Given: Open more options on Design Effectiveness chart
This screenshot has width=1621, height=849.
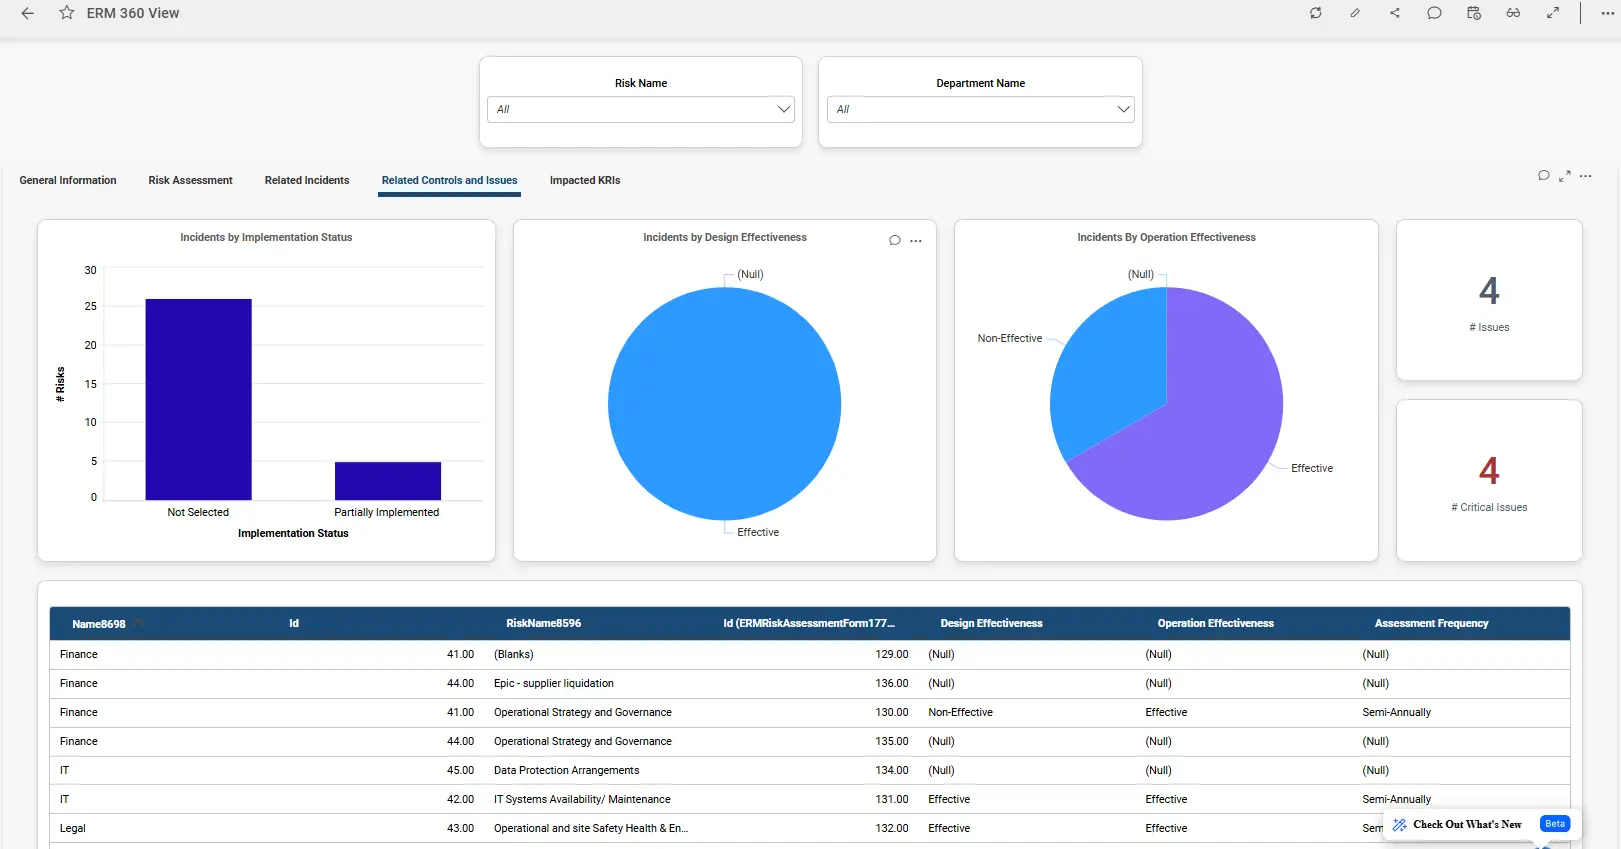Looking at the screenshot, I should (x=916, y=241).
